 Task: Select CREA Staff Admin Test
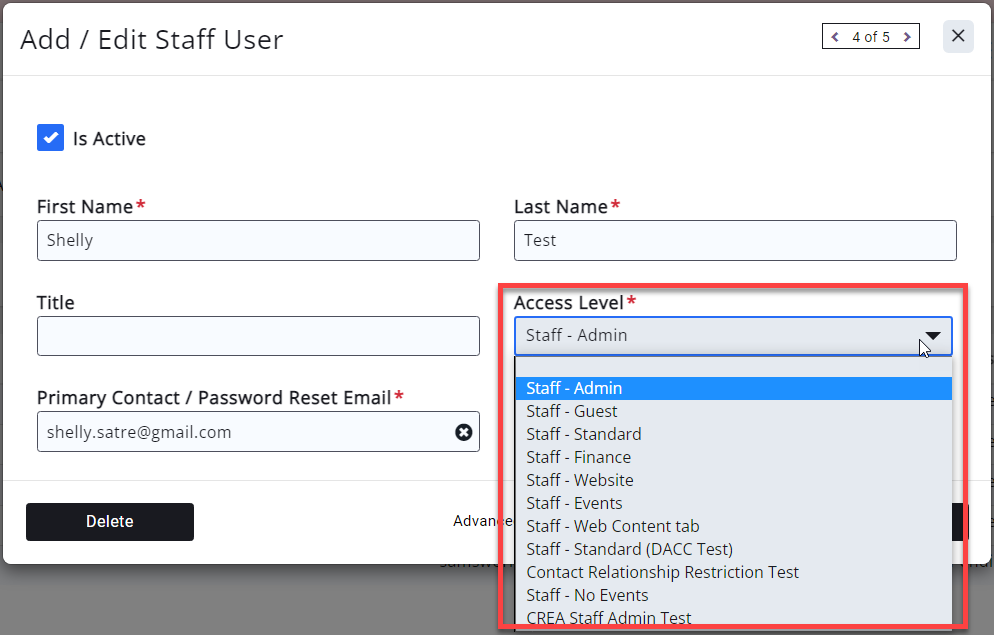[609, 618]
